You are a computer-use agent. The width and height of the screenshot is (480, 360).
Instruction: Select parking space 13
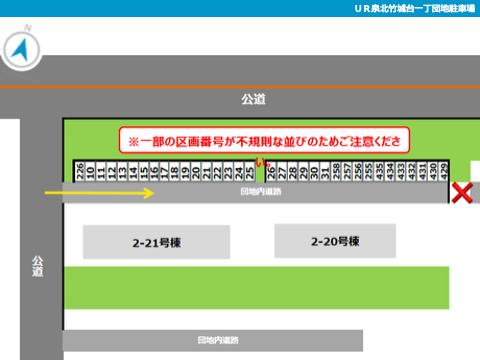tap(123, 171)
